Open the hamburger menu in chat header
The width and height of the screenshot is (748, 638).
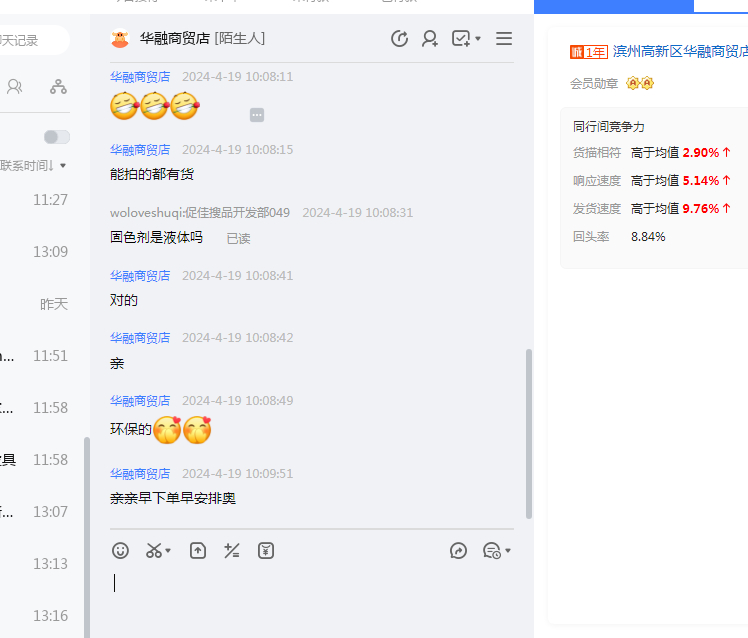(x=504, y=39)
